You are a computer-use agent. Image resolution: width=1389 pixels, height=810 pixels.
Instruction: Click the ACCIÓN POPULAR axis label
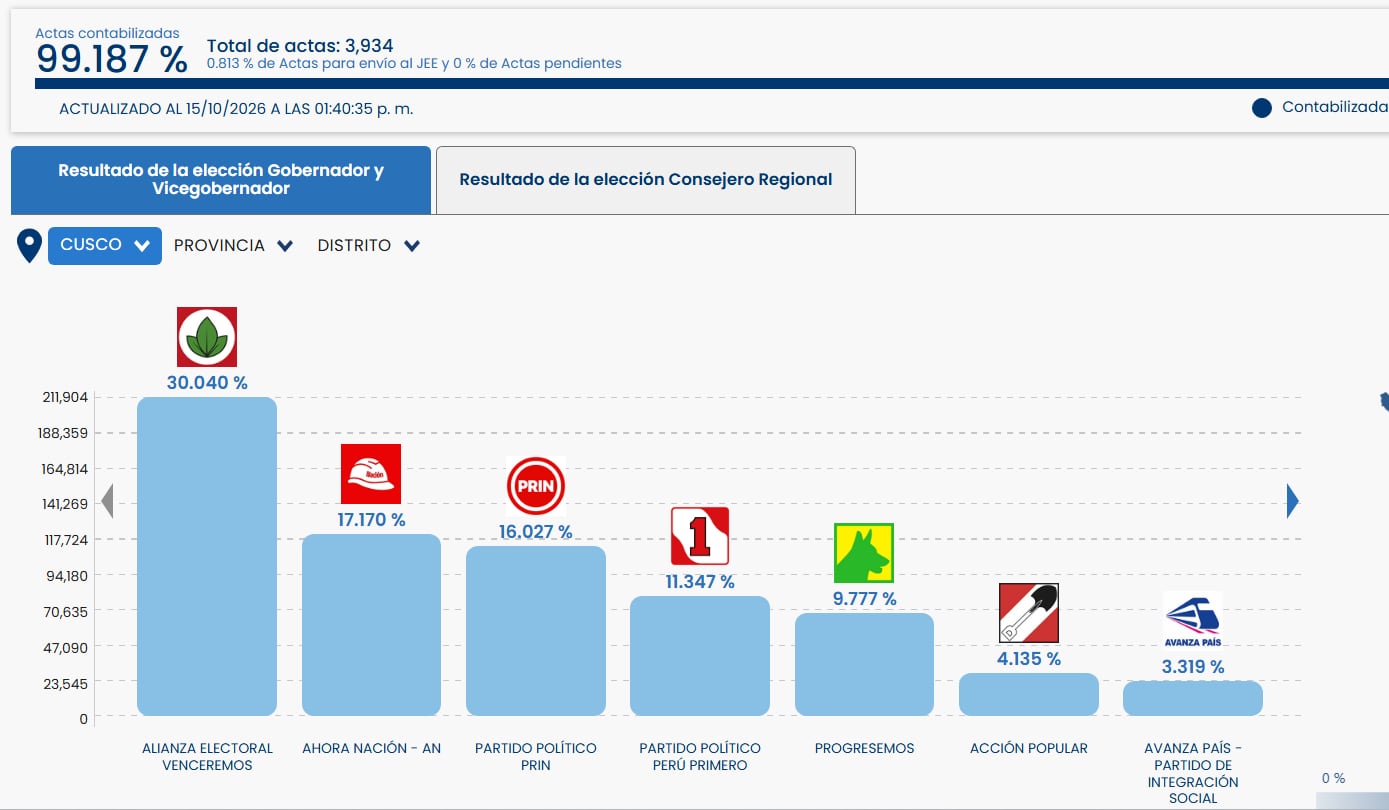[1029, 748]
